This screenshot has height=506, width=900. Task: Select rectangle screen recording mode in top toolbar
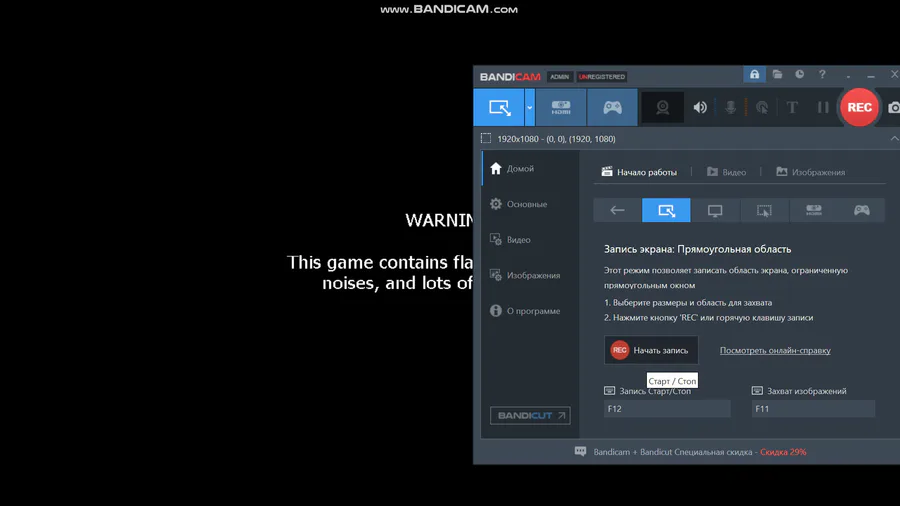(499, 107)
